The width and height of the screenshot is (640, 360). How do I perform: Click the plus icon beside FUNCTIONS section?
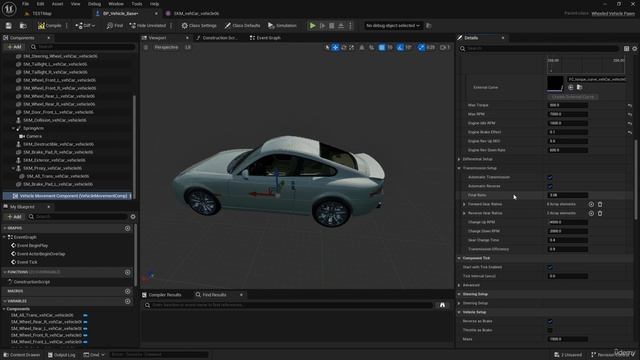coord(127,272)
